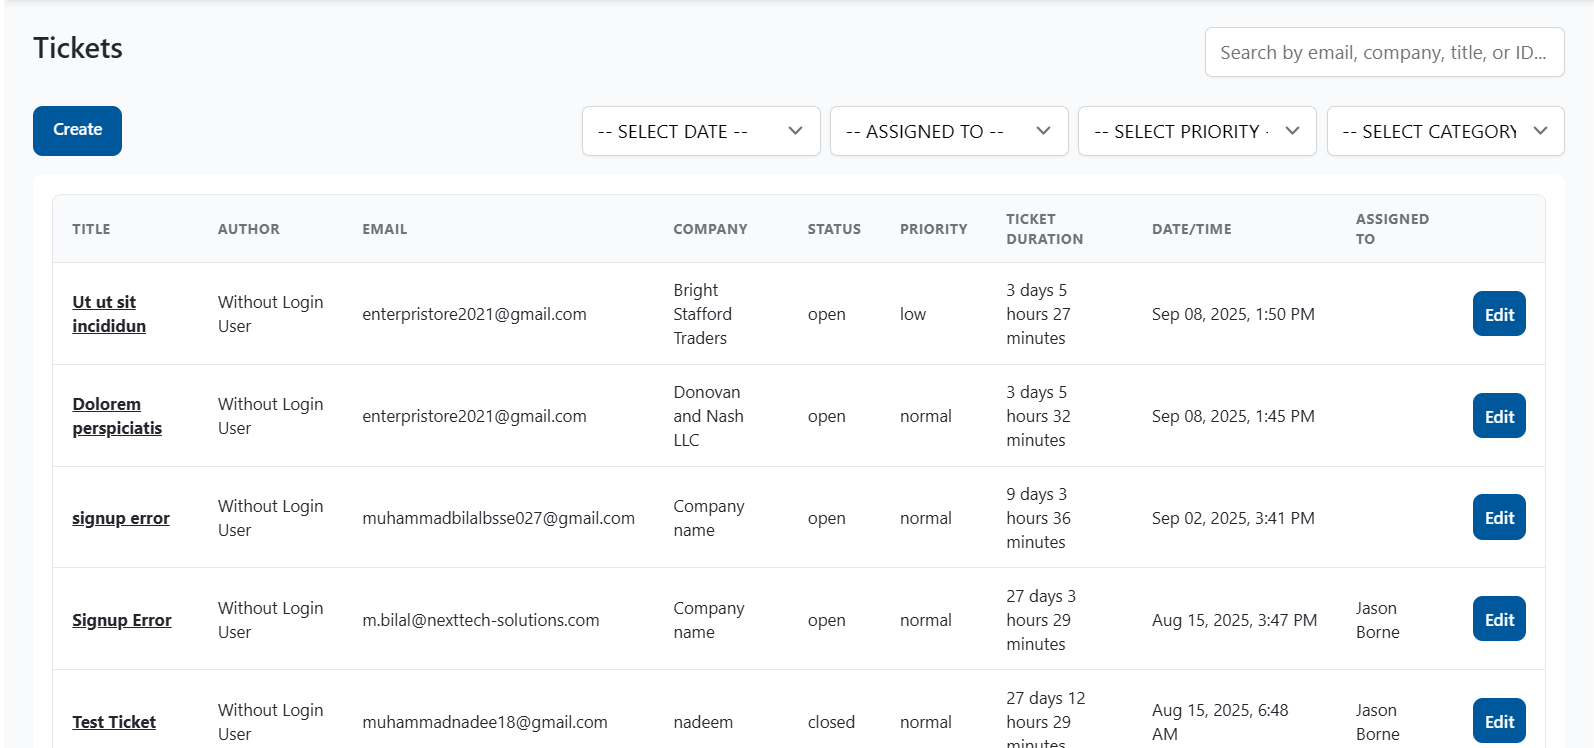Open the SELECT PRIORITY dropdown
1594x748 pixels.
coord(1196,131)
